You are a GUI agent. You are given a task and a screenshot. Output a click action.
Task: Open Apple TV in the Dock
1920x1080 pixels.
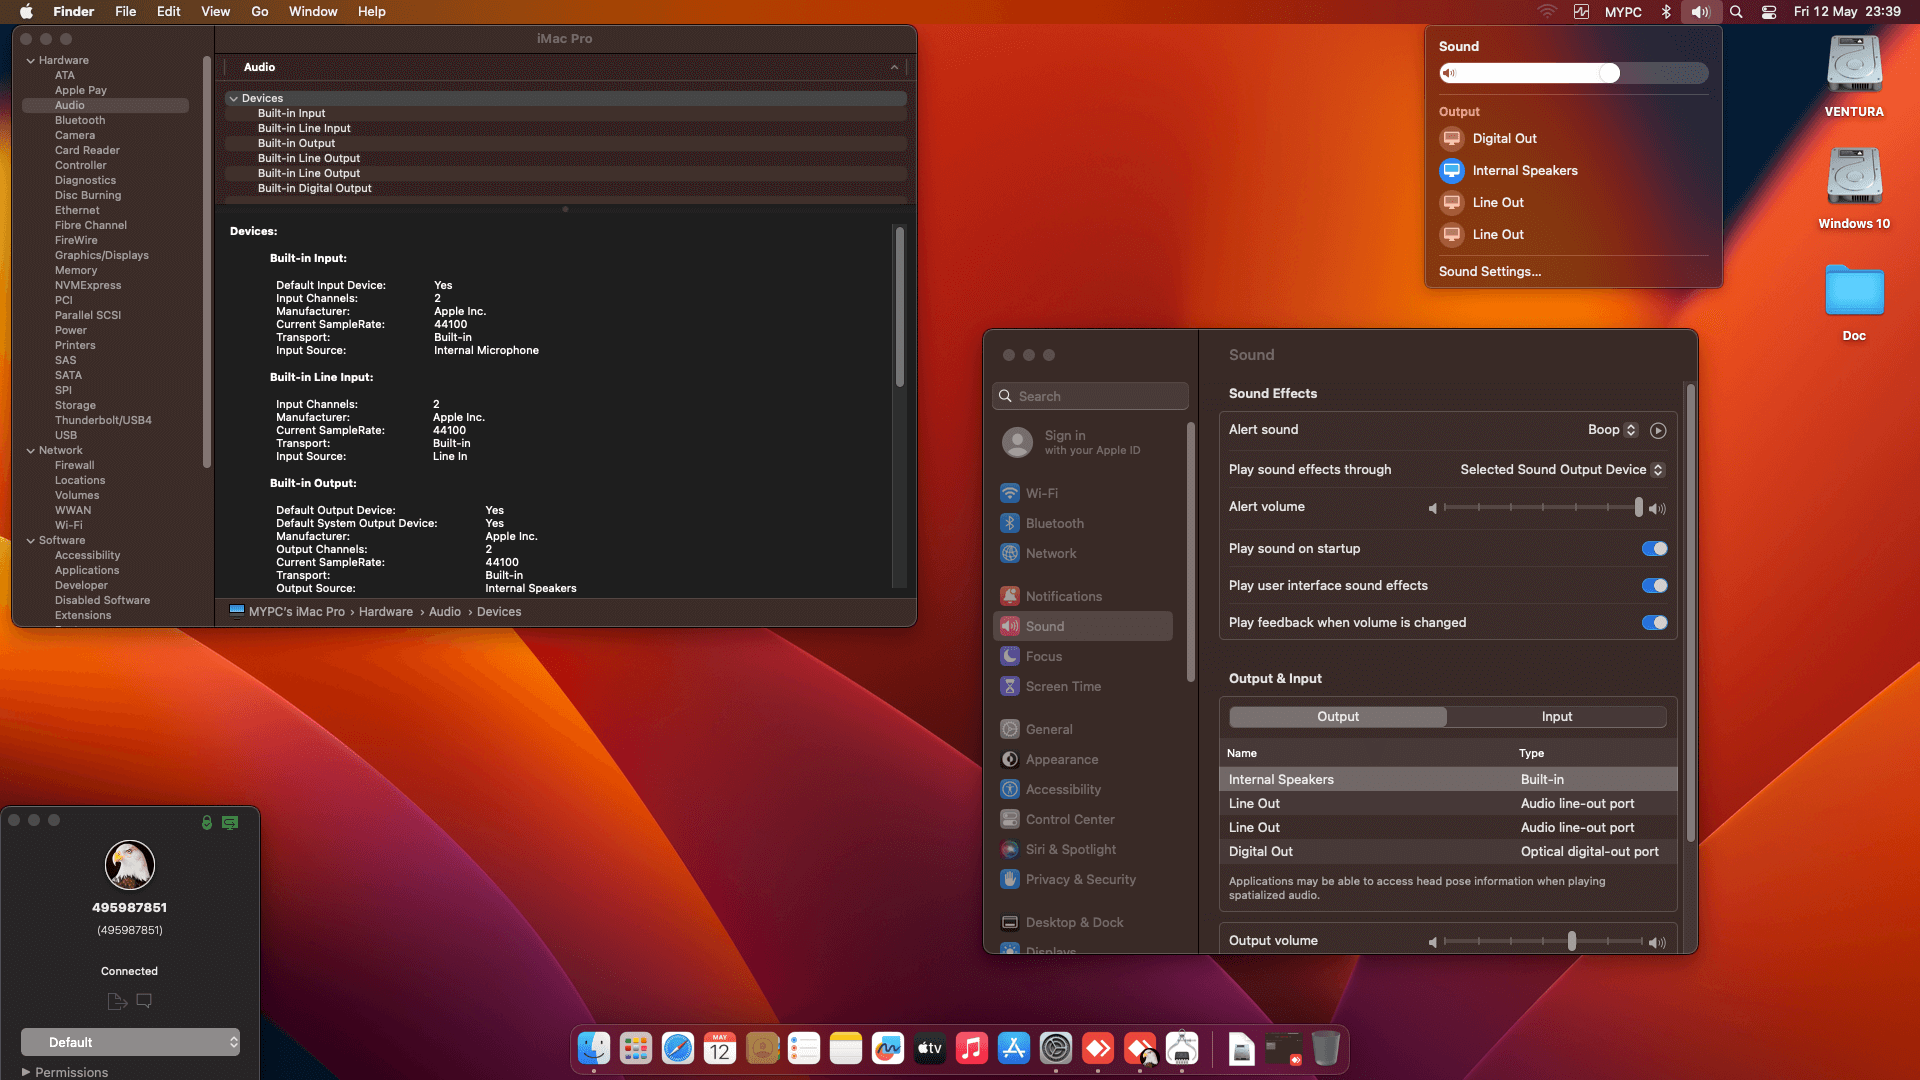pyautogui.click(x=930, y=1048)
